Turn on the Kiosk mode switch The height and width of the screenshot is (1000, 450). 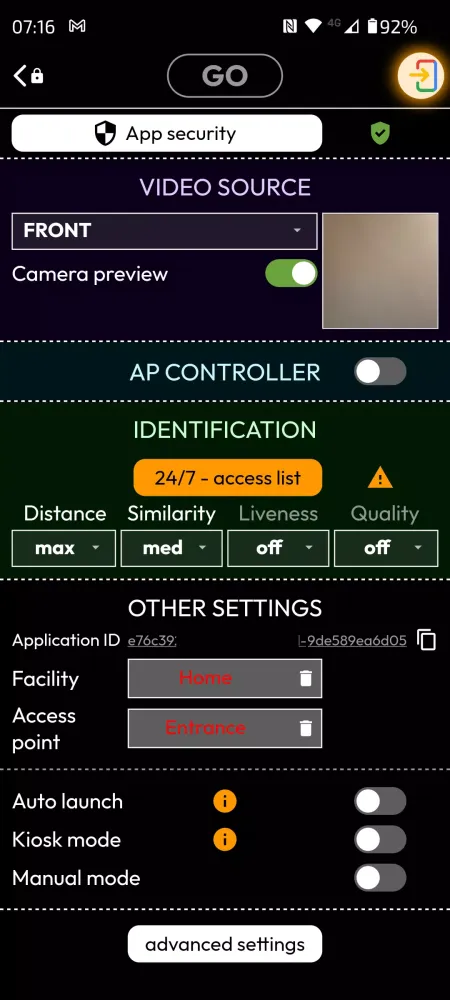[380, 839]
